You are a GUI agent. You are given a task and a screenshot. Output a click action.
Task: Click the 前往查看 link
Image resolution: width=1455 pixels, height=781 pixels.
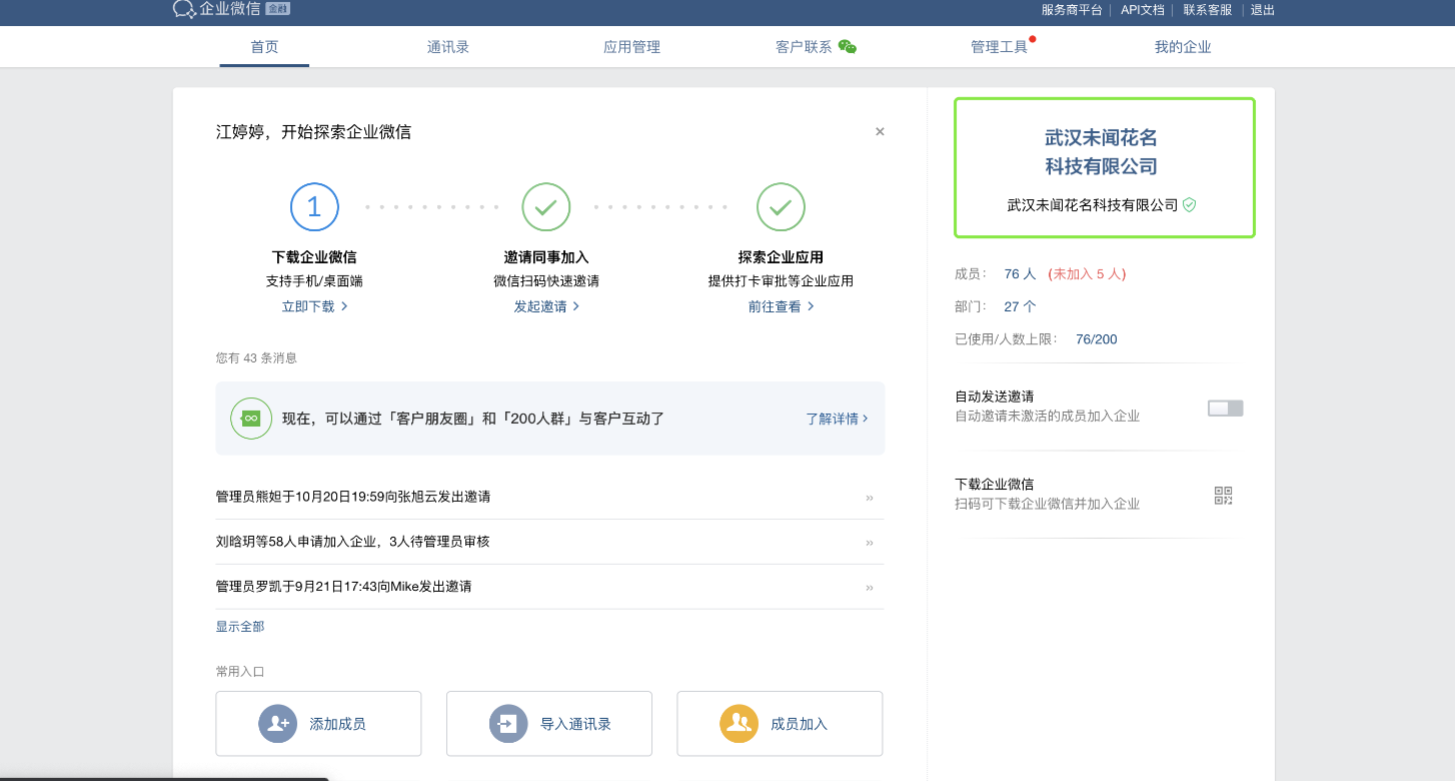click(x=774, y=306)
